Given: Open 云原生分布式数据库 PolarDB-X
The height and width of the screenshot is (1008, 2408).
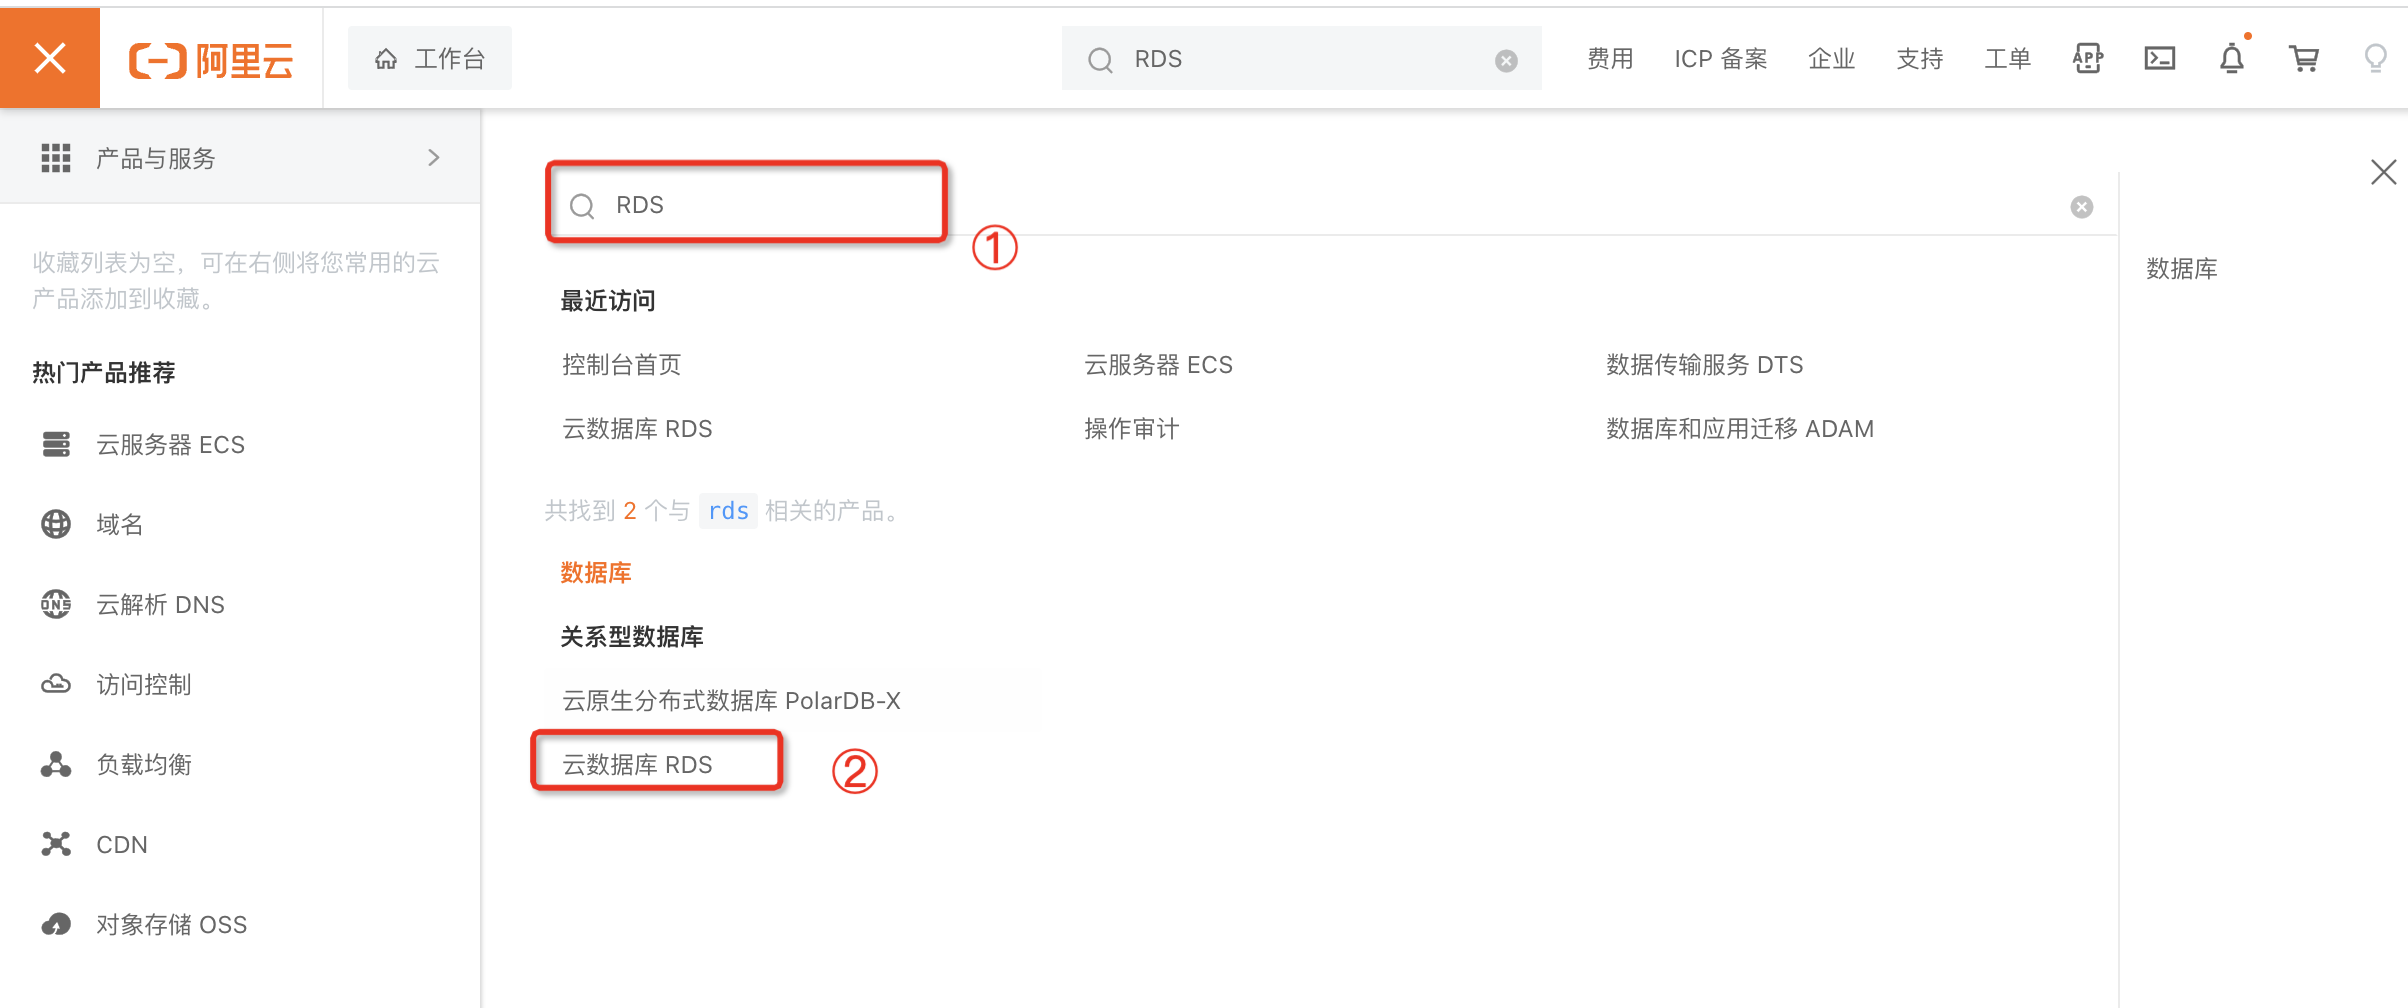Looking at the screenshot, I should pos(731,701).
